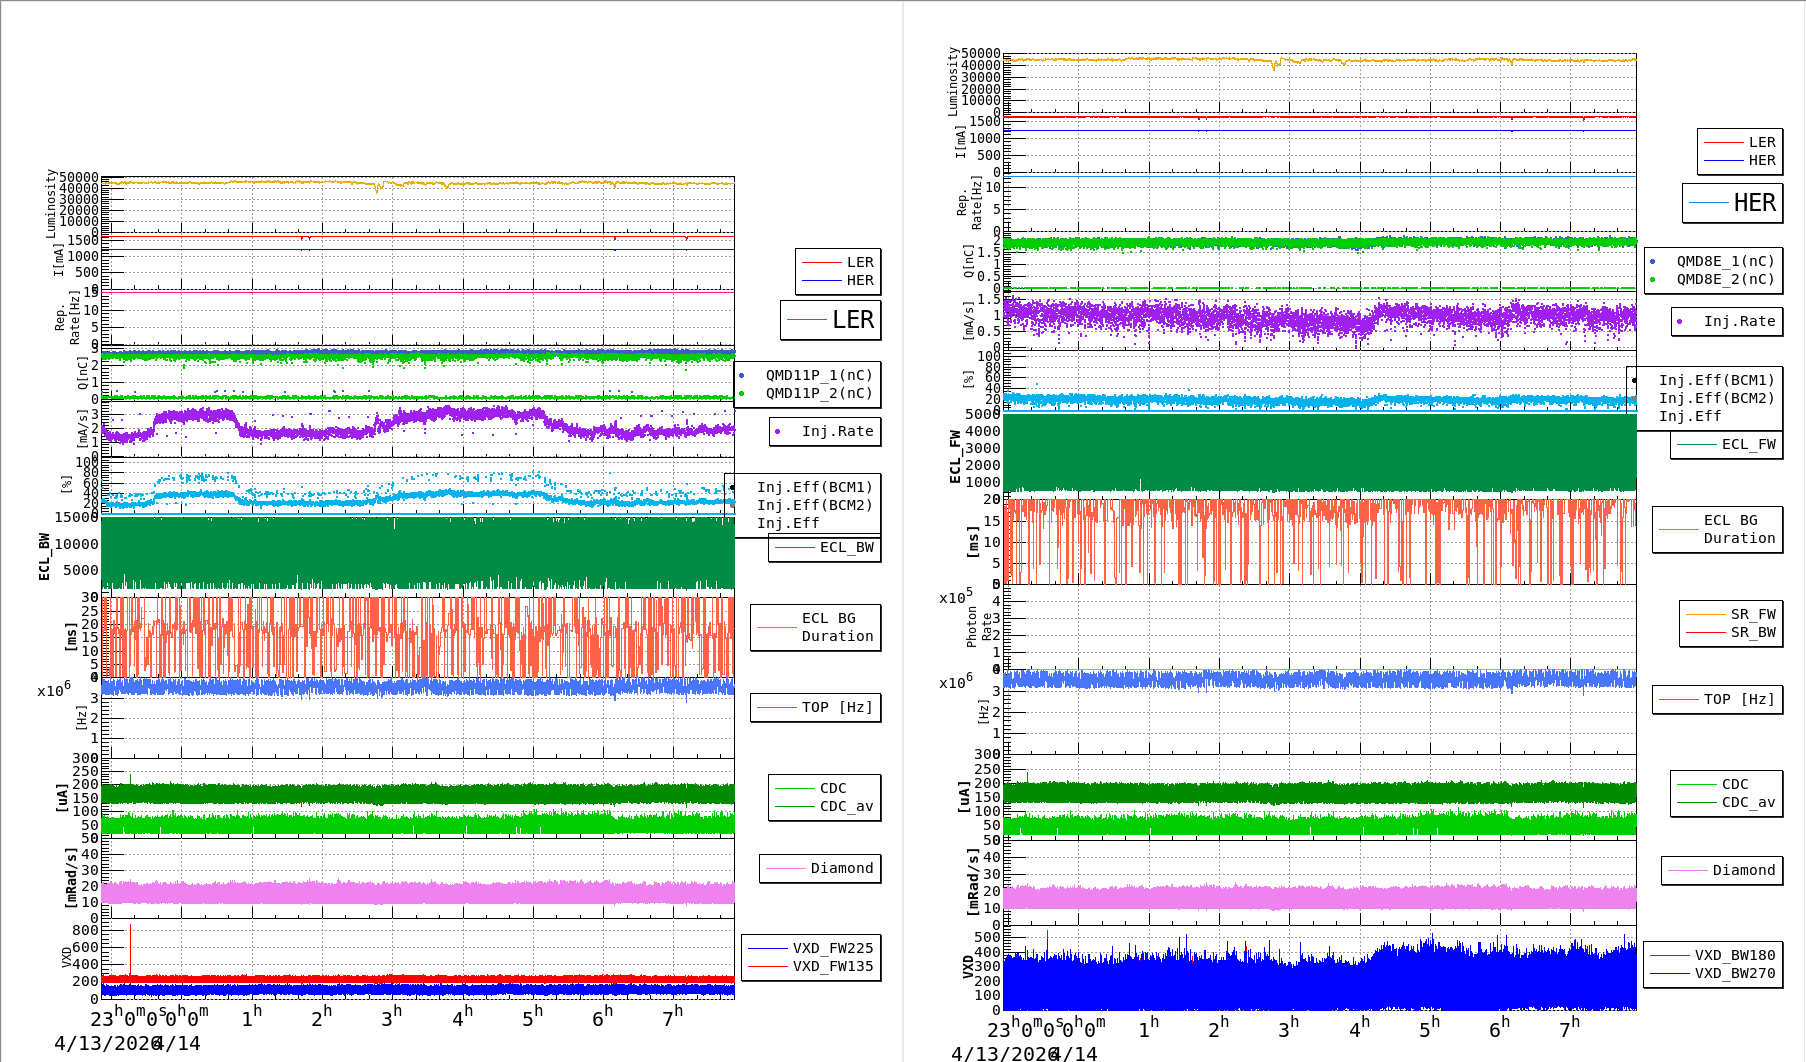Viewport: 1806px width, 1062px height.
Task: Click the red spike in the VXD_FW plot
Action: coord(130,945)
